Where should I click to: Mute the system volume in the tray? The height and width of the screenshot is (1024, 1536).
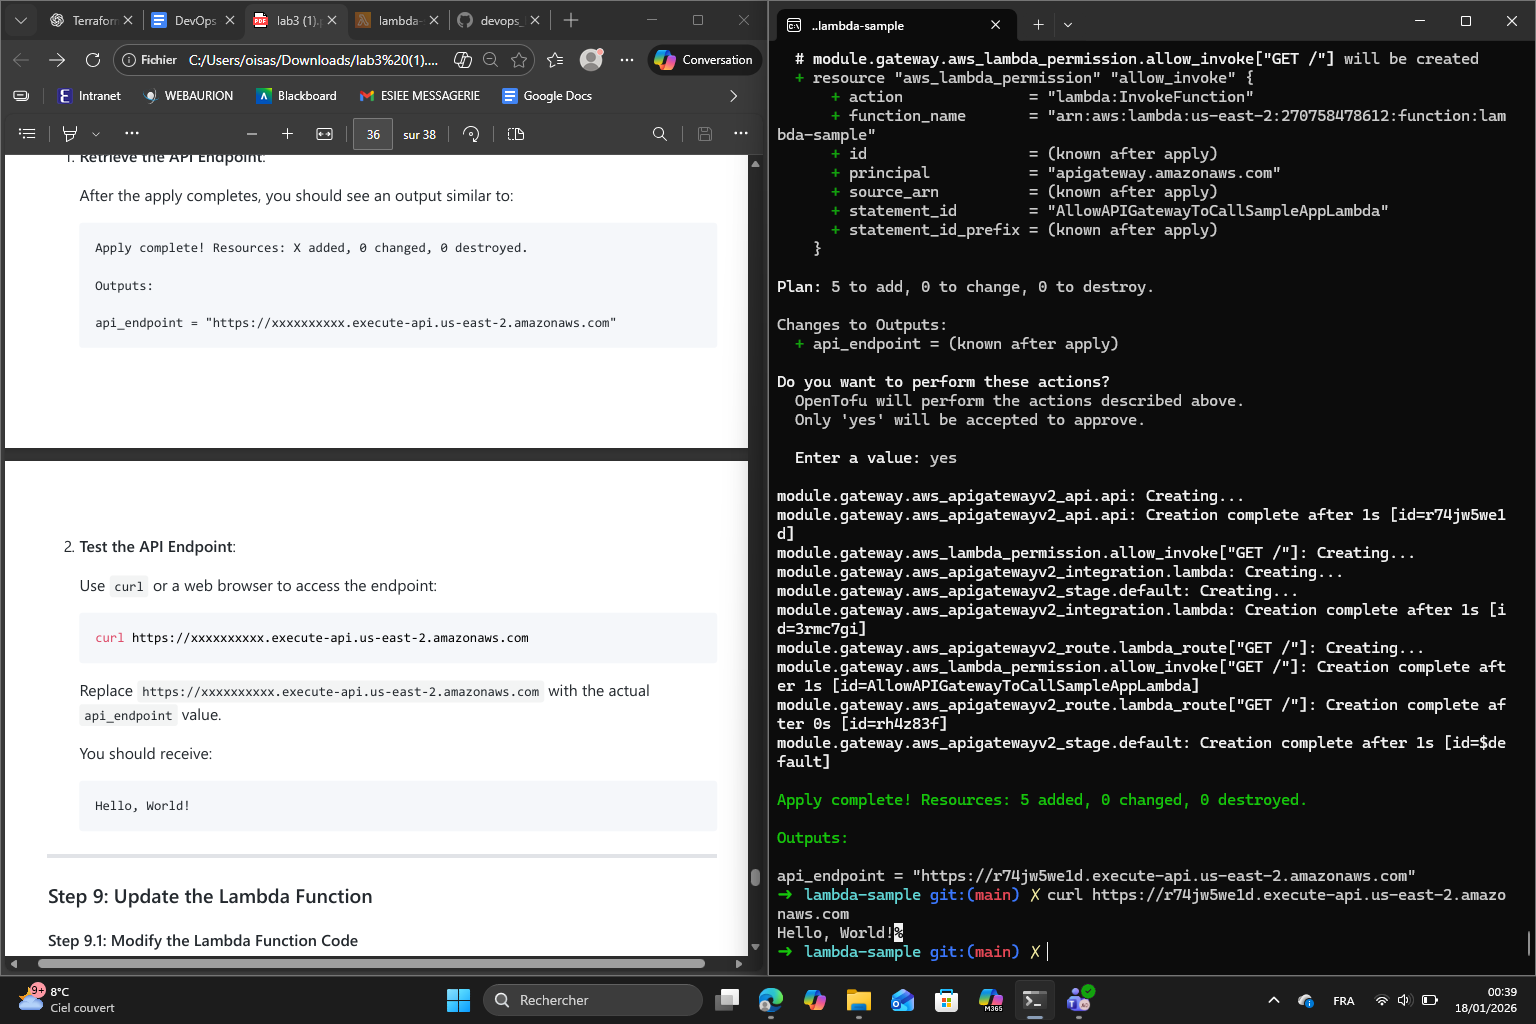[x=1403, y=999]
